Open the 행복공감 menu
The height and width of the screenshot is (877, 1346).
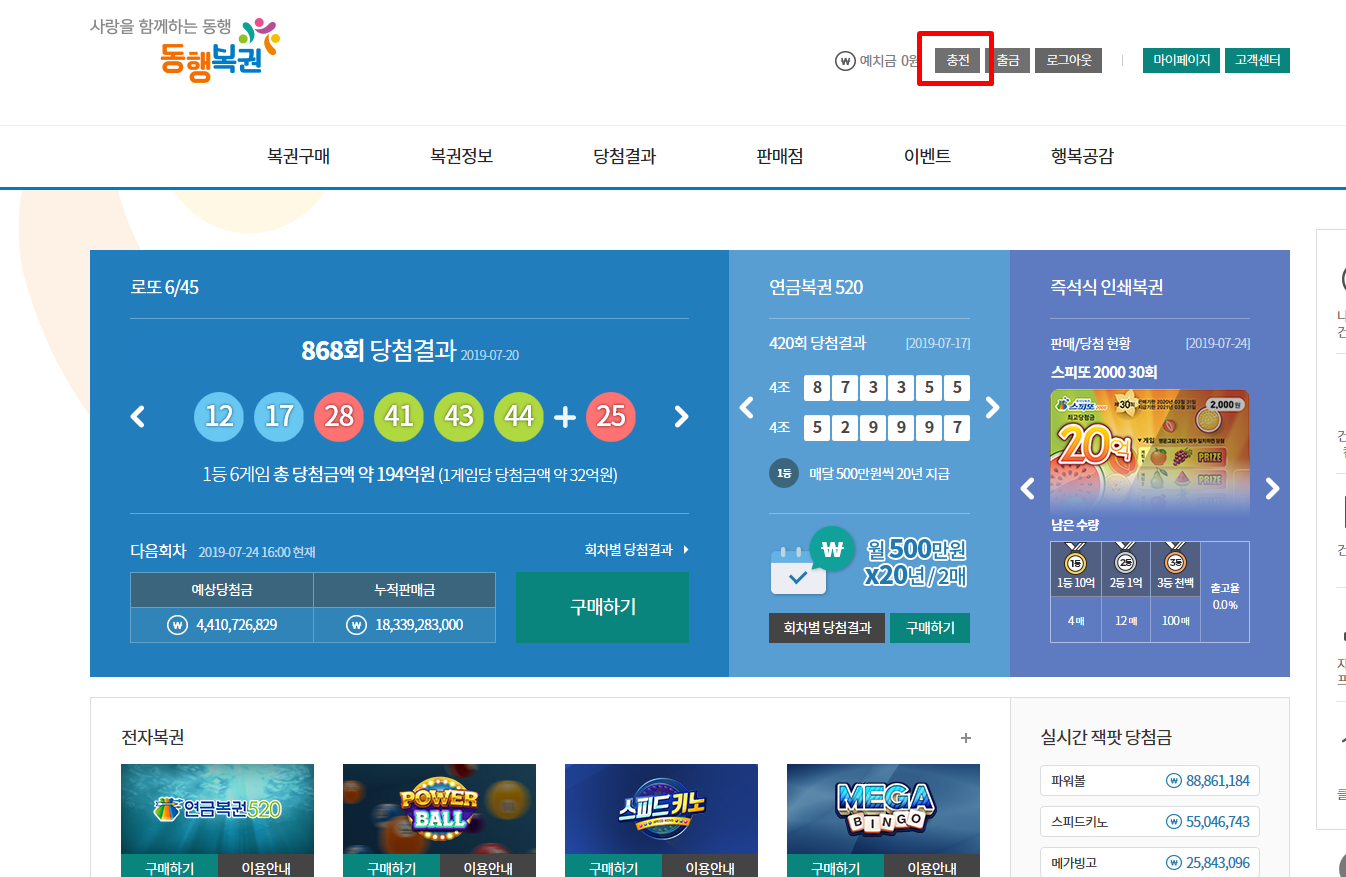point(1082,156)
